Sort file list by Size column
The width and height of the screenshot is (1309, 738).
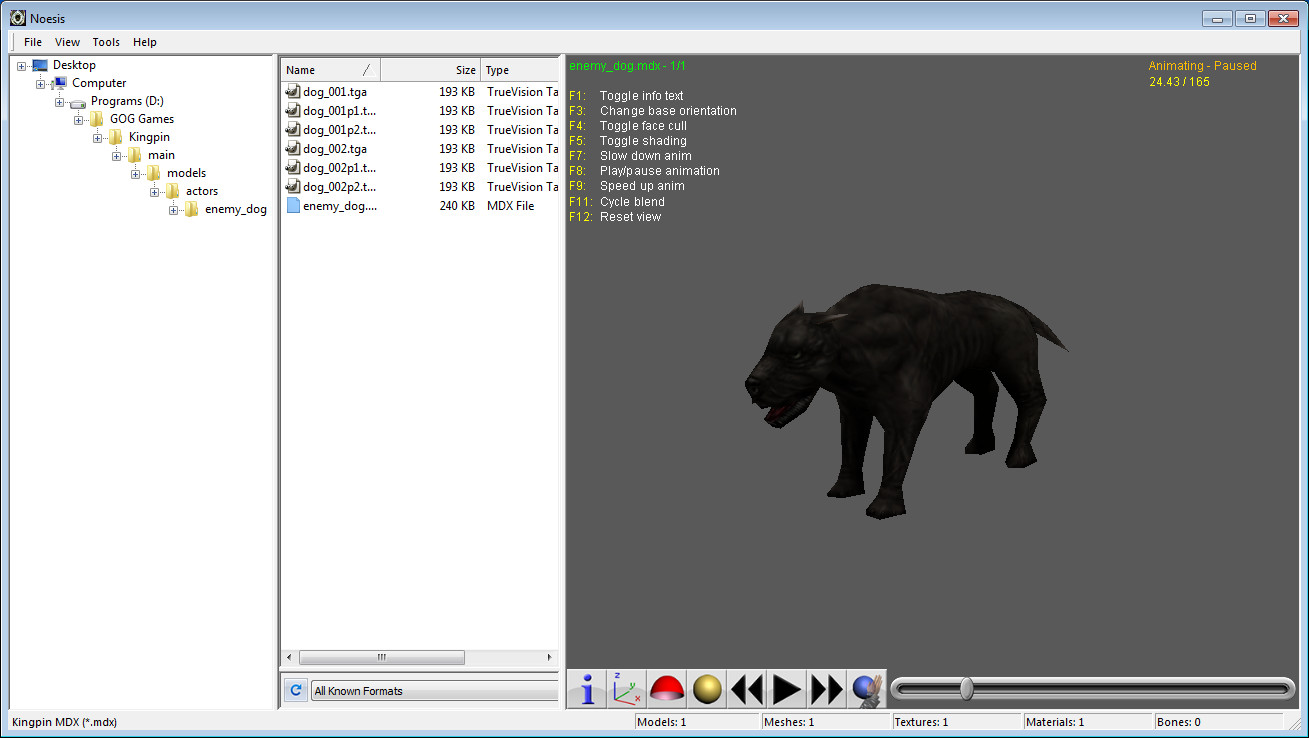point(430,70)
